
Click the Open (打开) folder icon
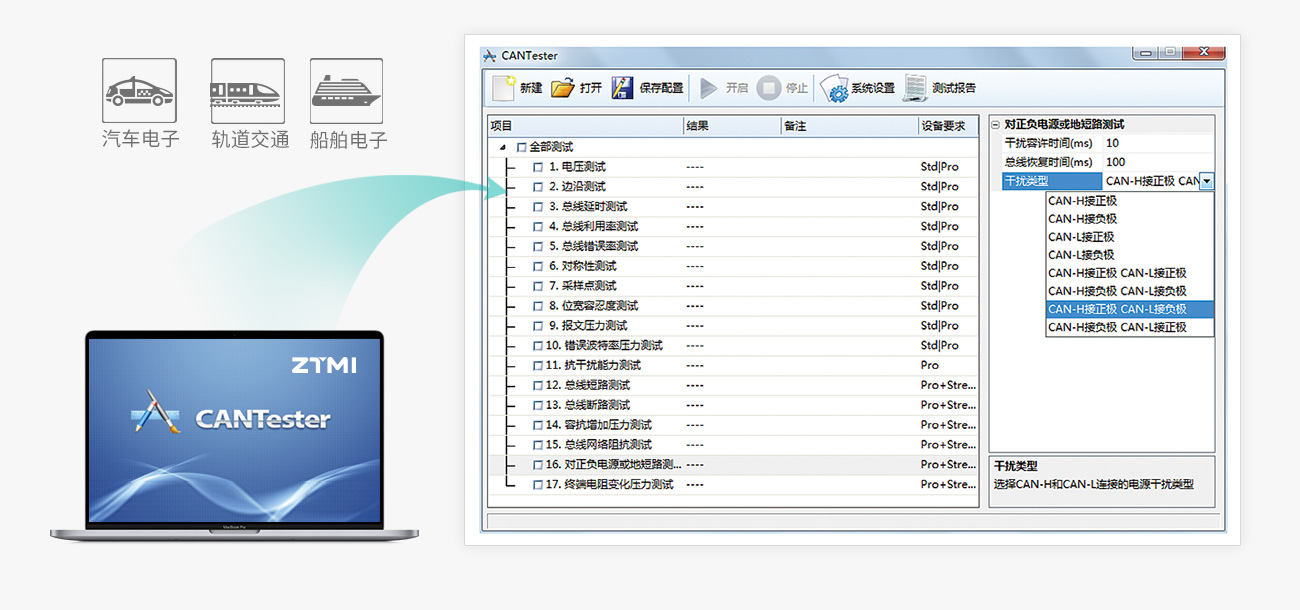[x=563, y=88]
